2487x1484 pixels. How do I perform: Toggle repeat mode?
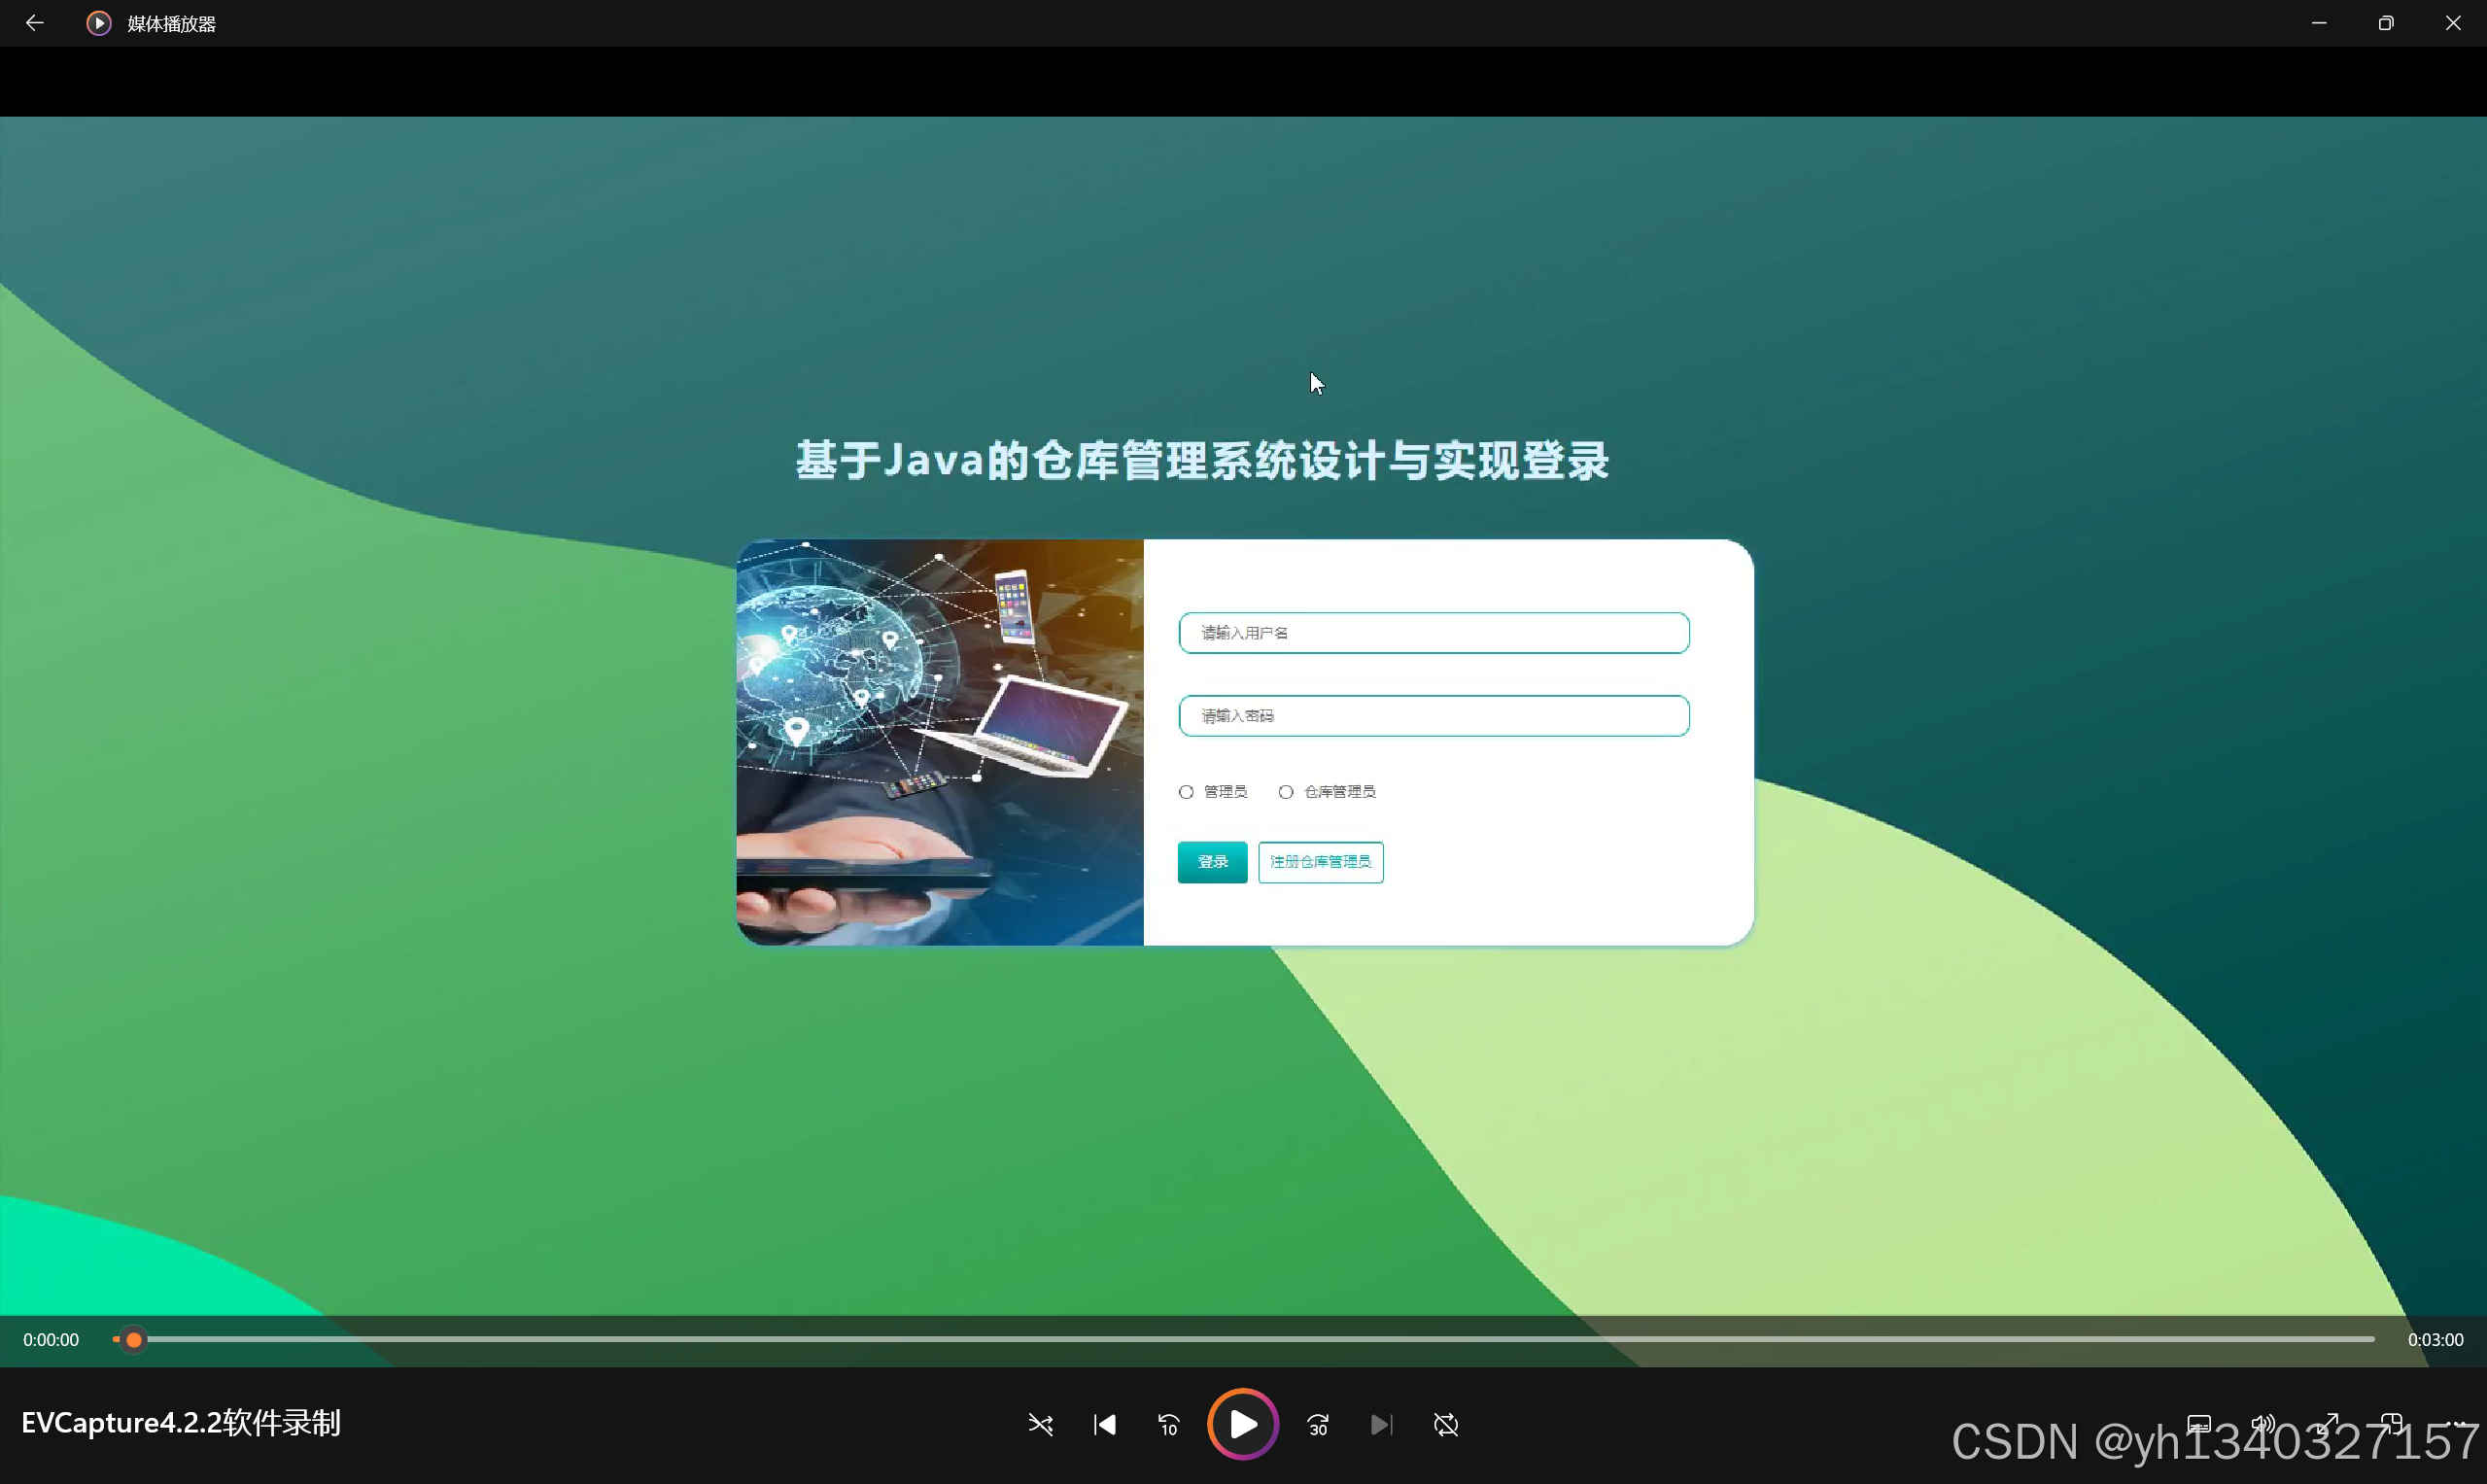(1445, 1424)
